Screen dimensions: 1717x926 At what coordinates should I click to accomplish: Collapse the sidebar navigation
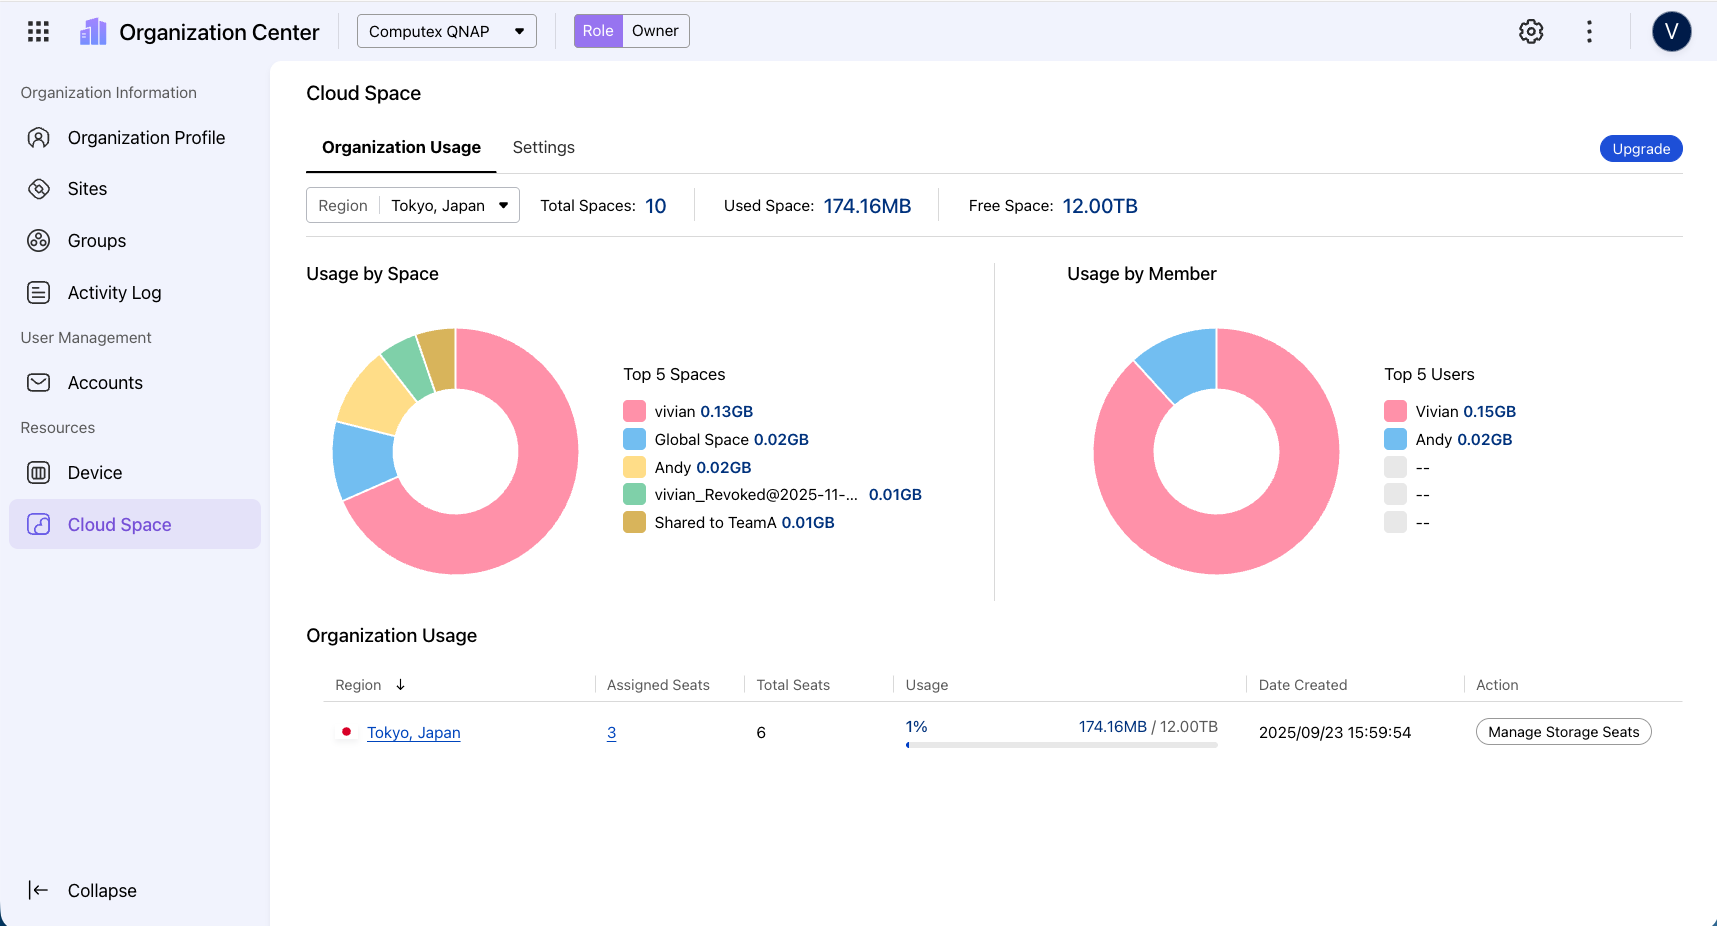point(83,891)
